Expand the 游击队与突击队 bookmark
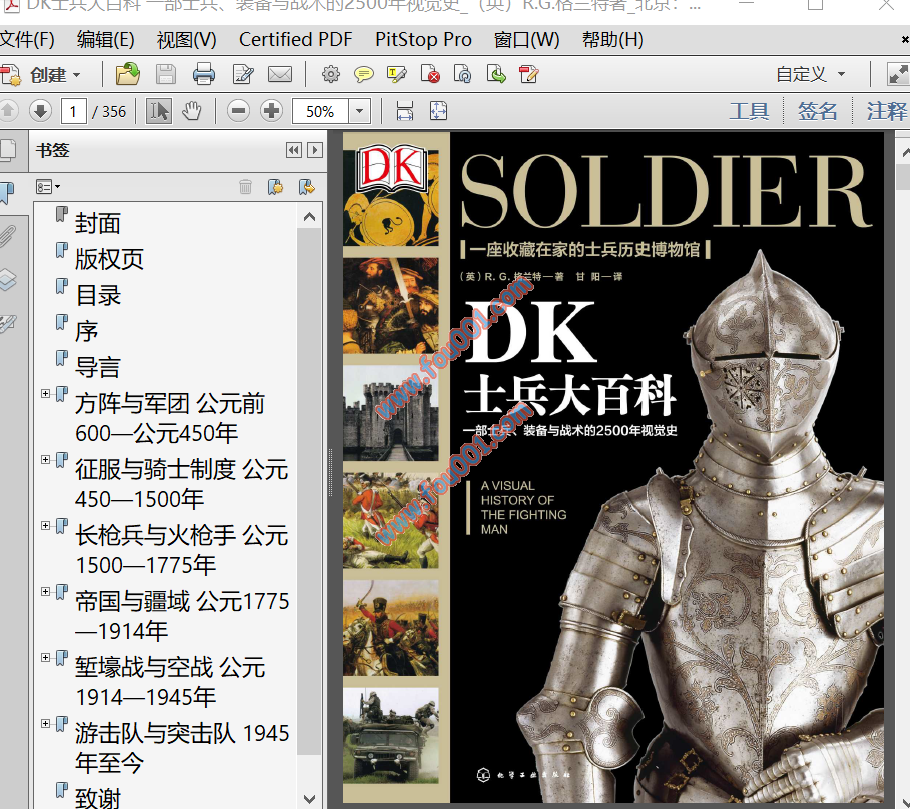The width and height of the screenshot is (910, 809). (x=45, y=724)
